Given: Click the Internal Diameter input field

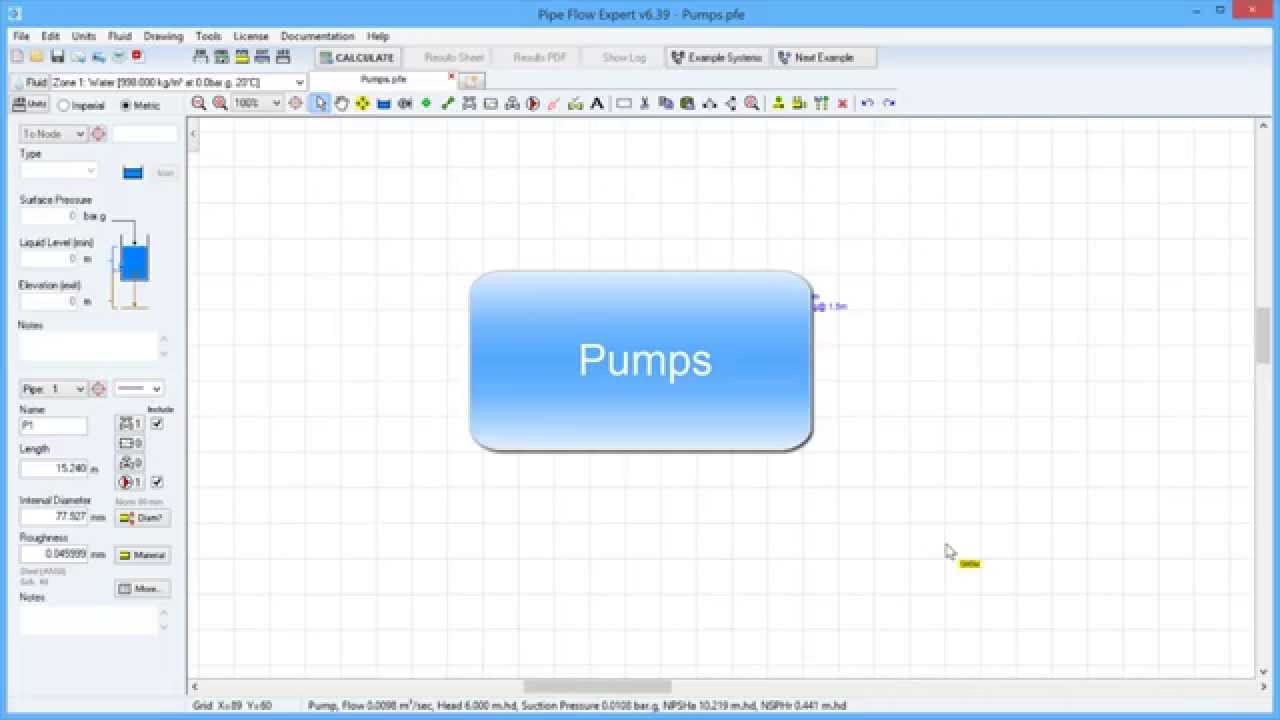Looking at the screenshot, I should pos(54,517).
